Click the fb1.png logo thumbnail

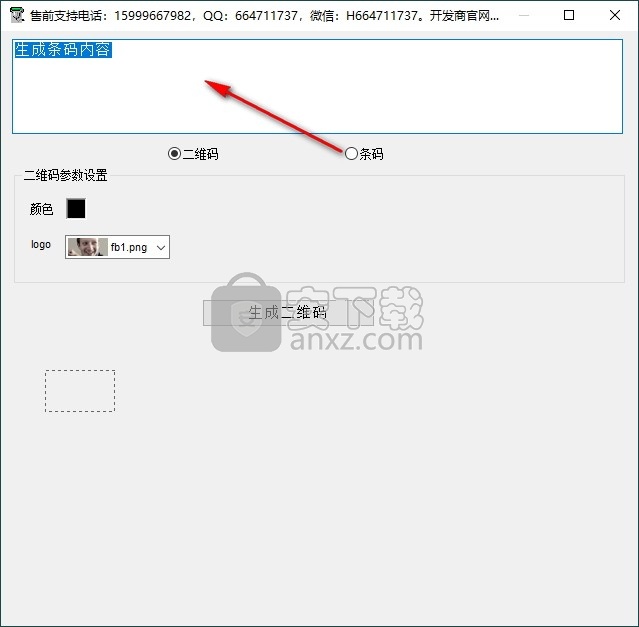(88, 247)
